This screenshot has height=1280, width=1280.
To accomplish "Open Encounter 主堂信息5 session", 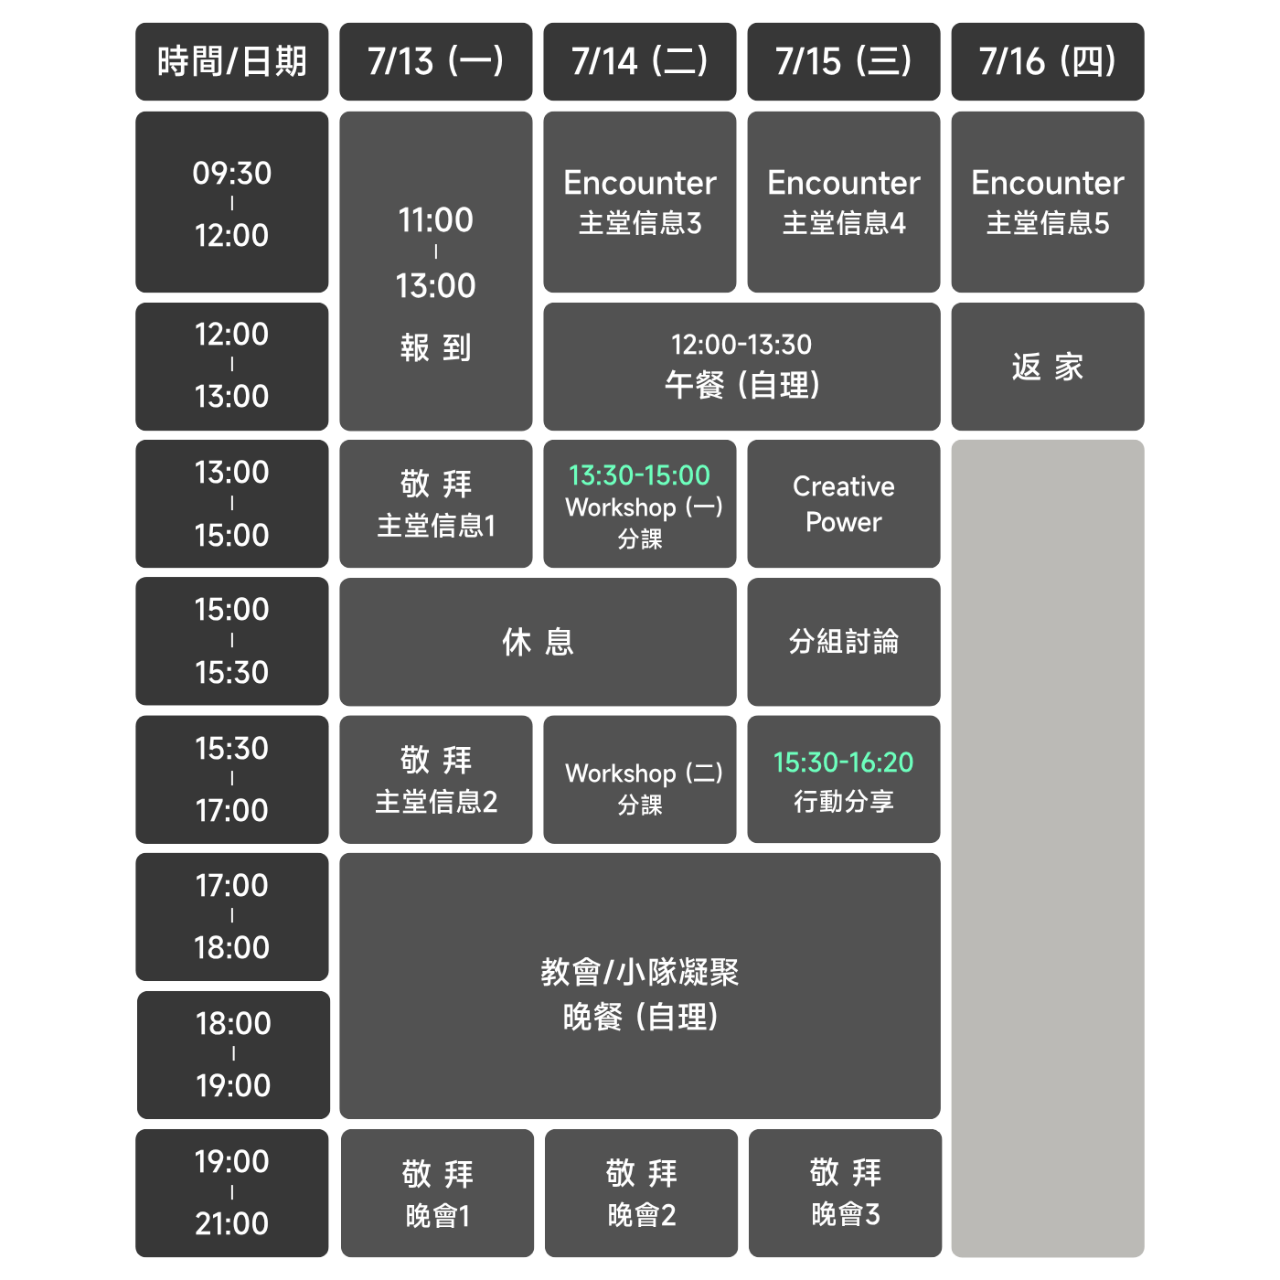I will tap(1048, 202).
